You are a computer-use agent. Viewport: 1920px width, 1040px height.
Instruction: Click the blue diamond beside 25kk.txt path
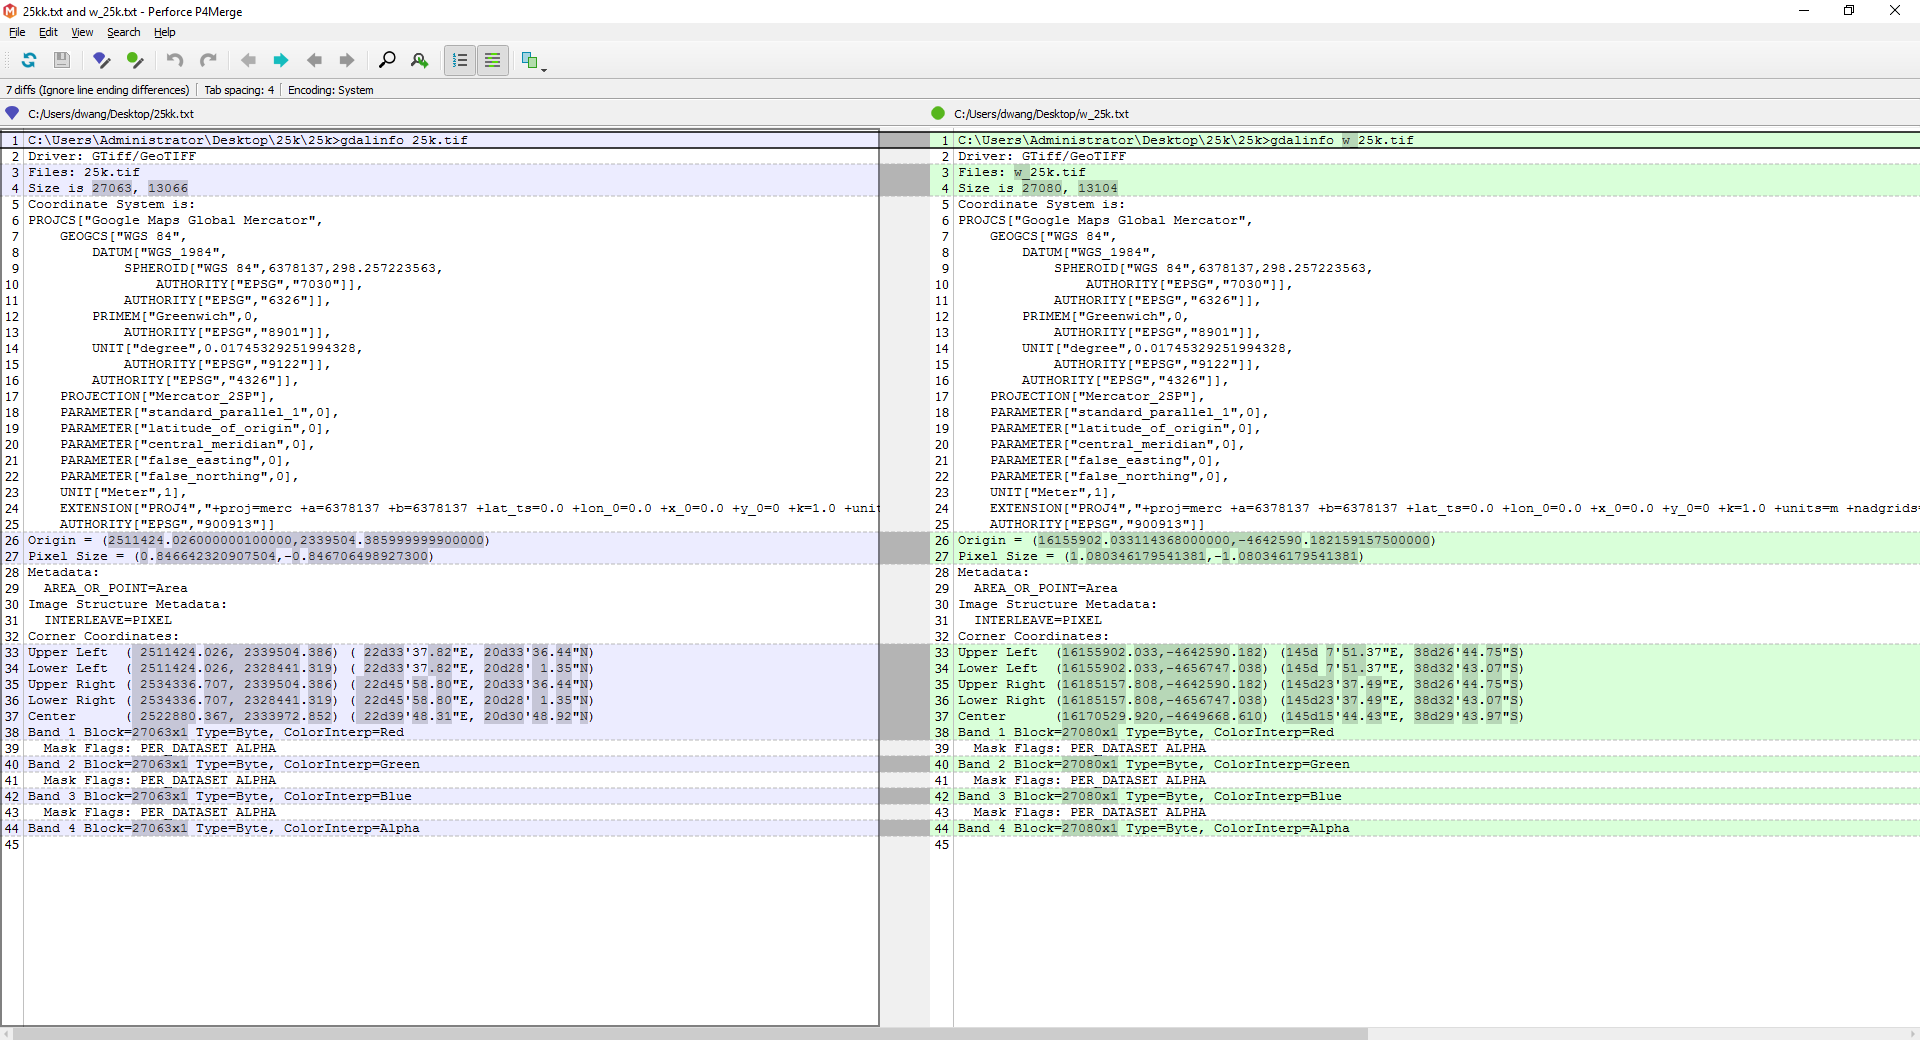point(12,113)
